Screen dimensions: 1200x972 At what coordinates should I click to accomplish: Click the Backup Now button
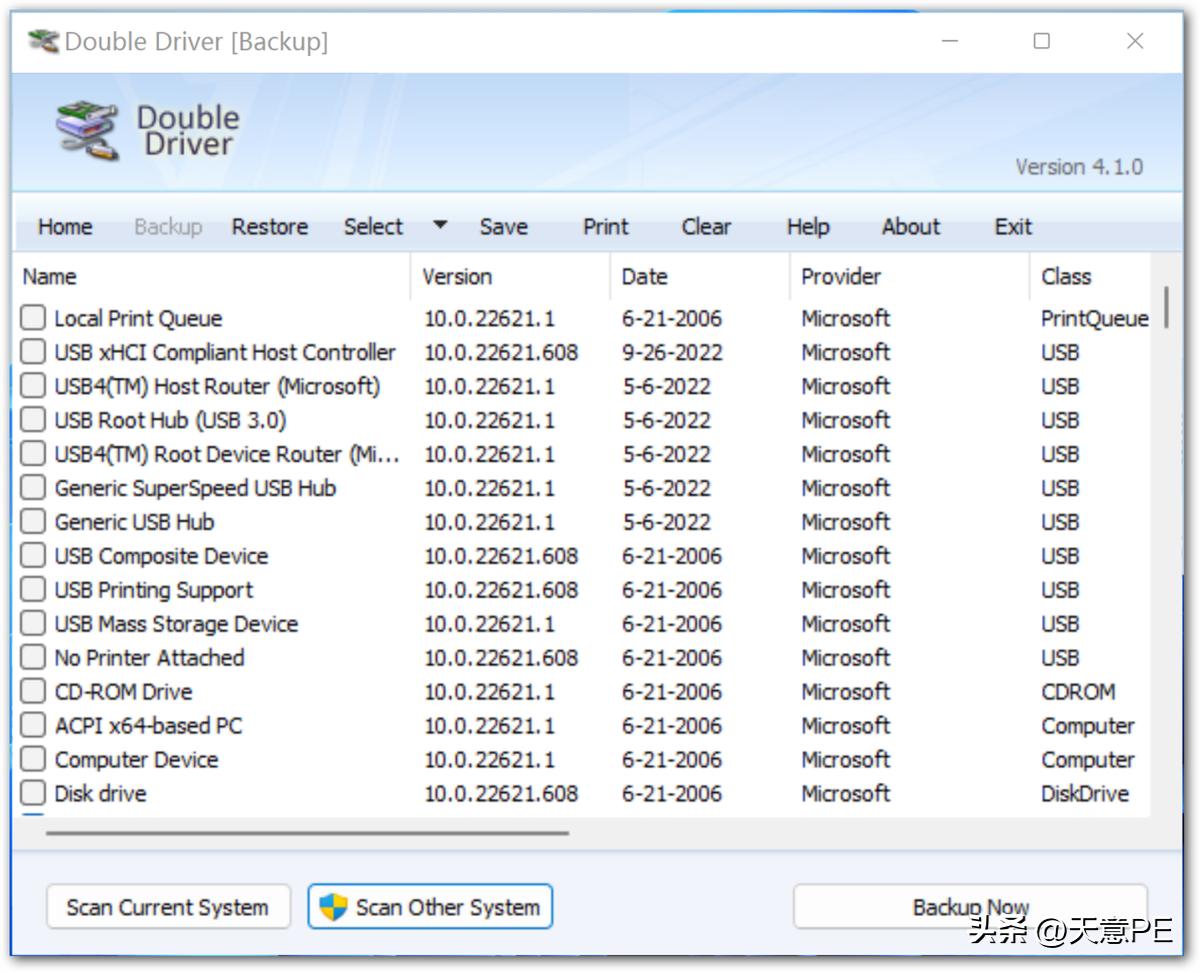point(969,906)
